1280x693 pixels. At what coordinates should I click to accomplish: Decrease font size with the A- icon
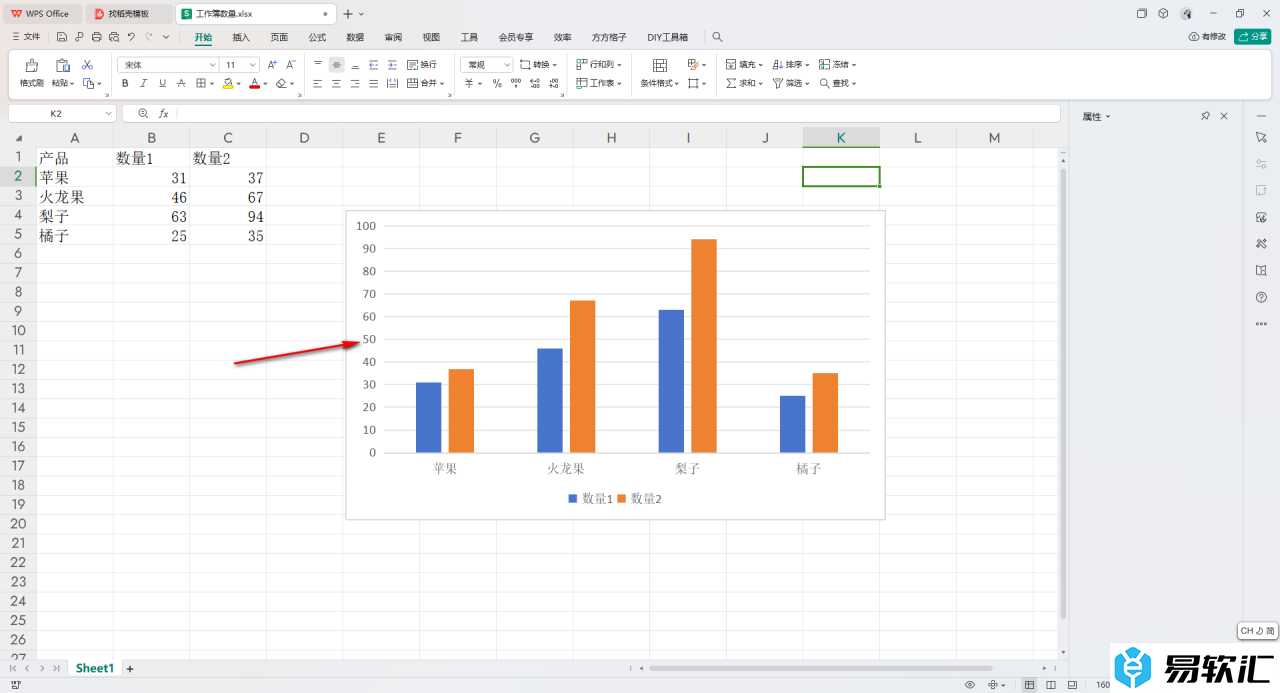pyautogui.click(x=290, y=64)
